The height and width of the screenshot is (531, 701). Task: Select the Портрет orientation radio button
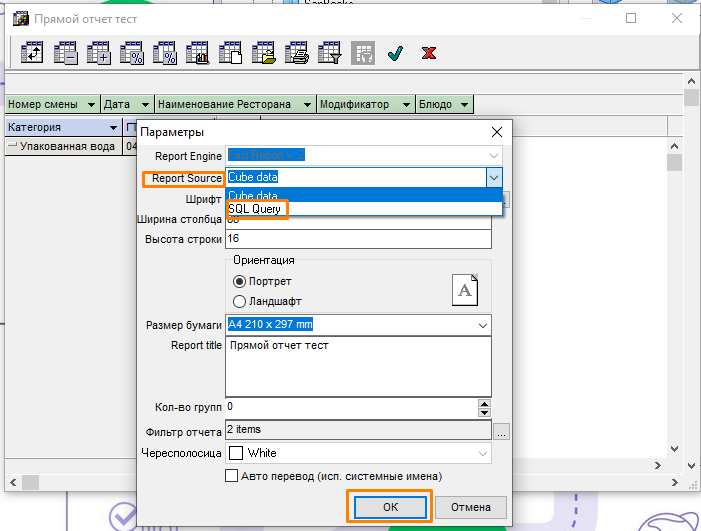(x=239, y=282)
